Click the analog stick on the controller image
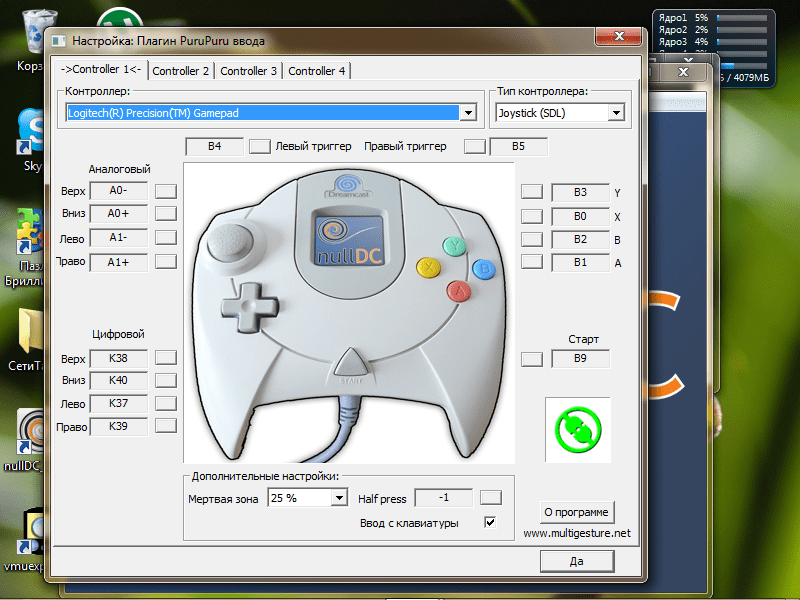 (231, 242)
